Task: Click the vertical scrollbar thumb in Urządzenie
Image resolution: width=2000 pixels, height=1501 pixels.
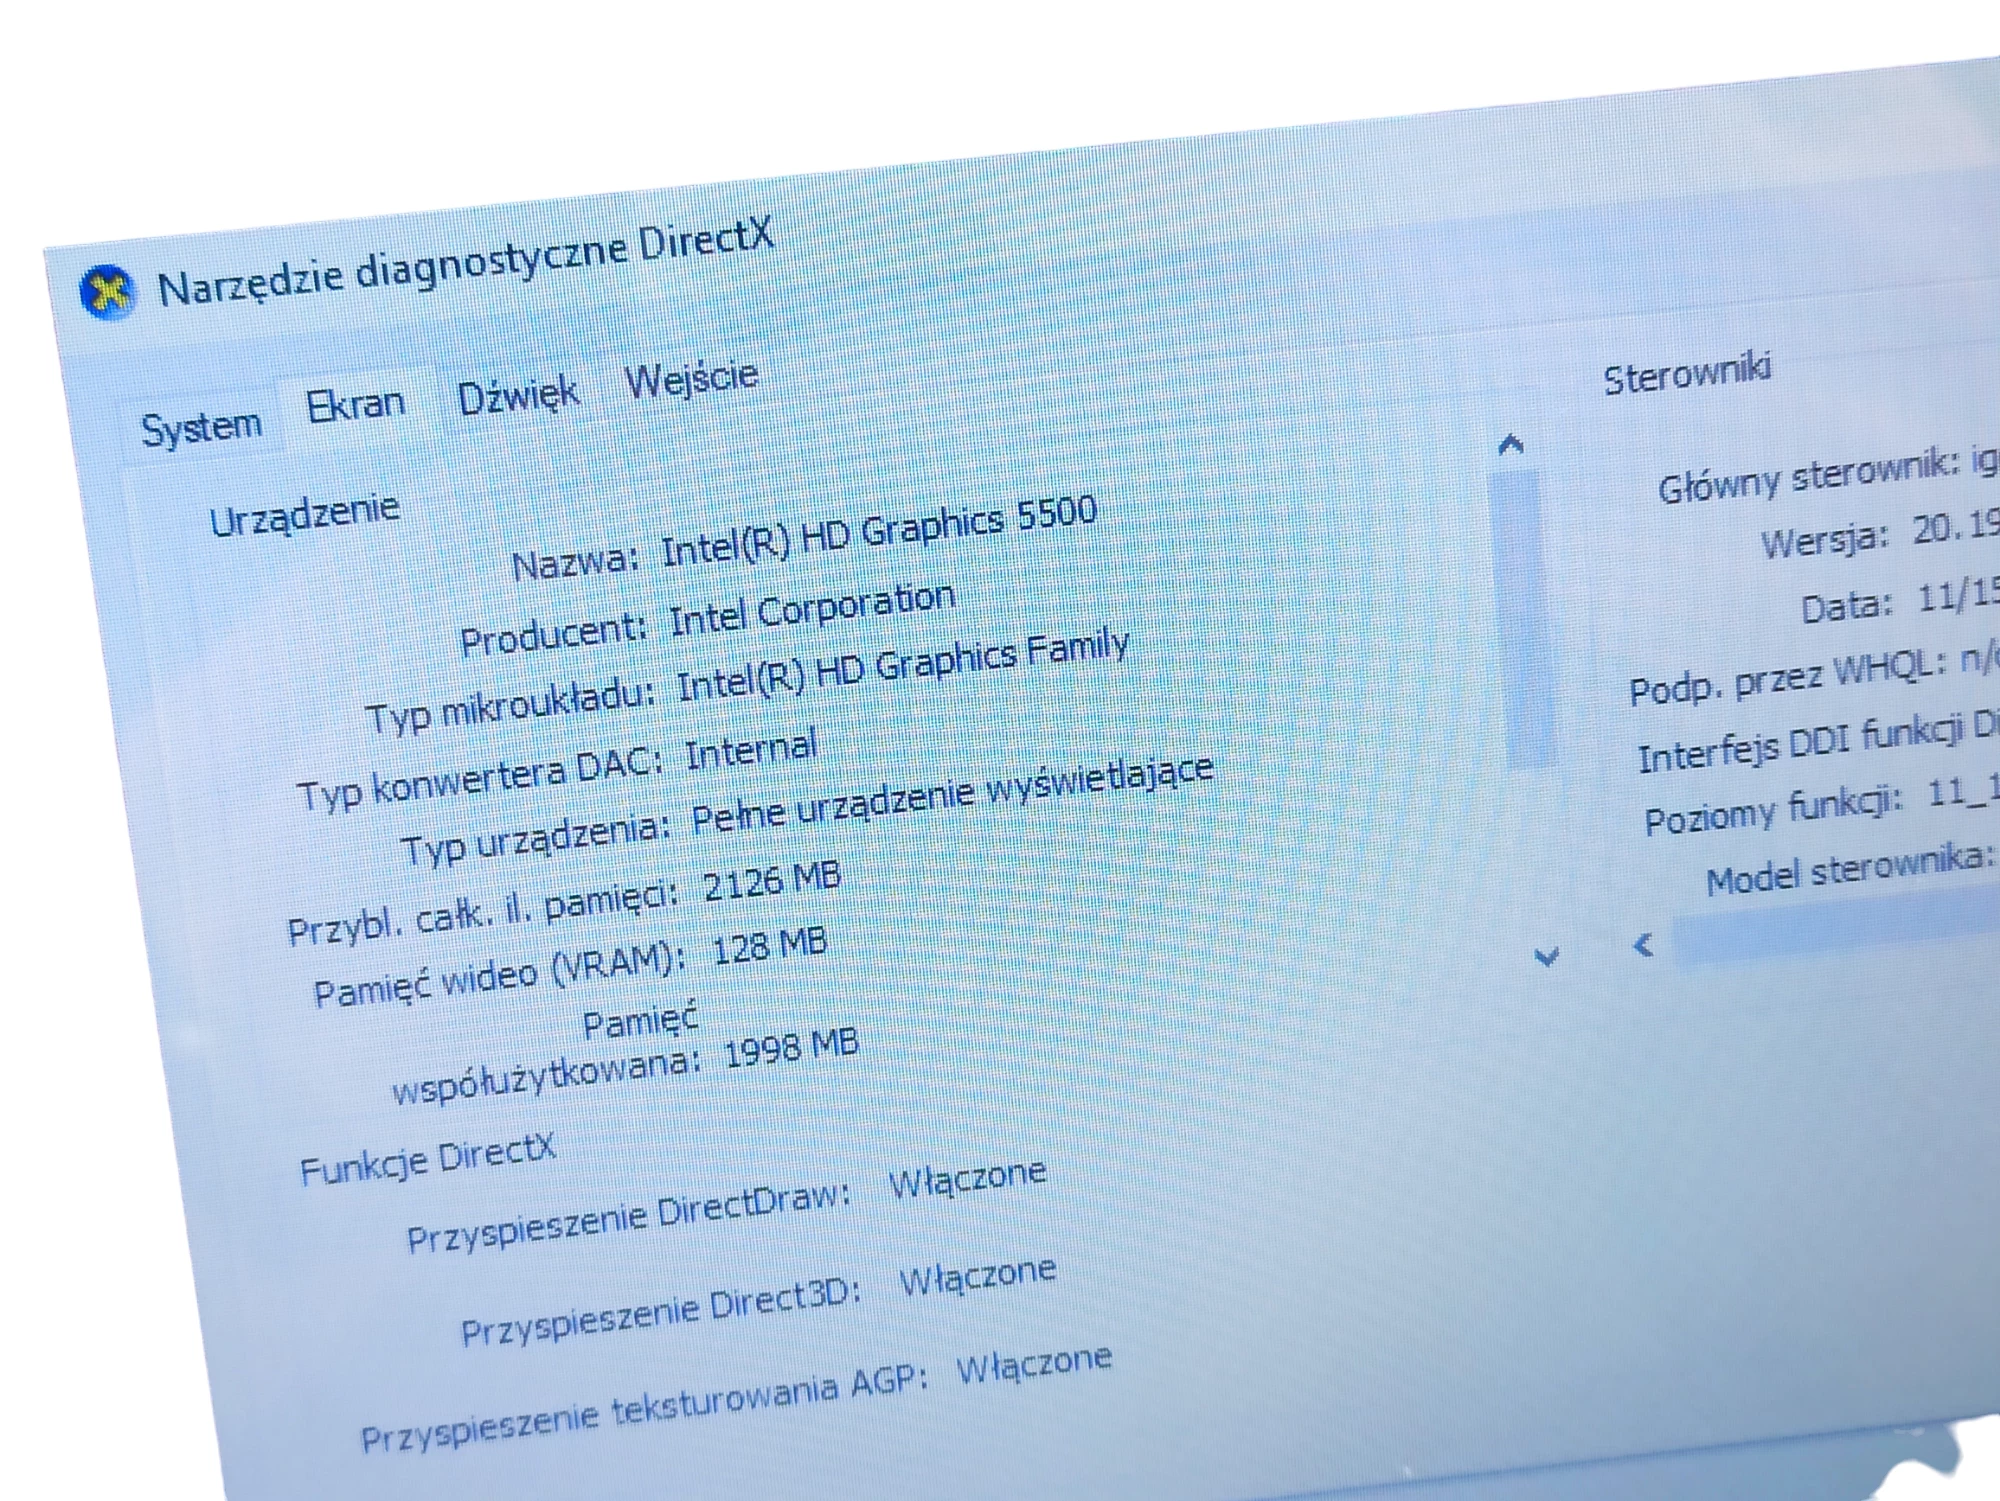Action: pyautogui.click(x=1524, y=618)
